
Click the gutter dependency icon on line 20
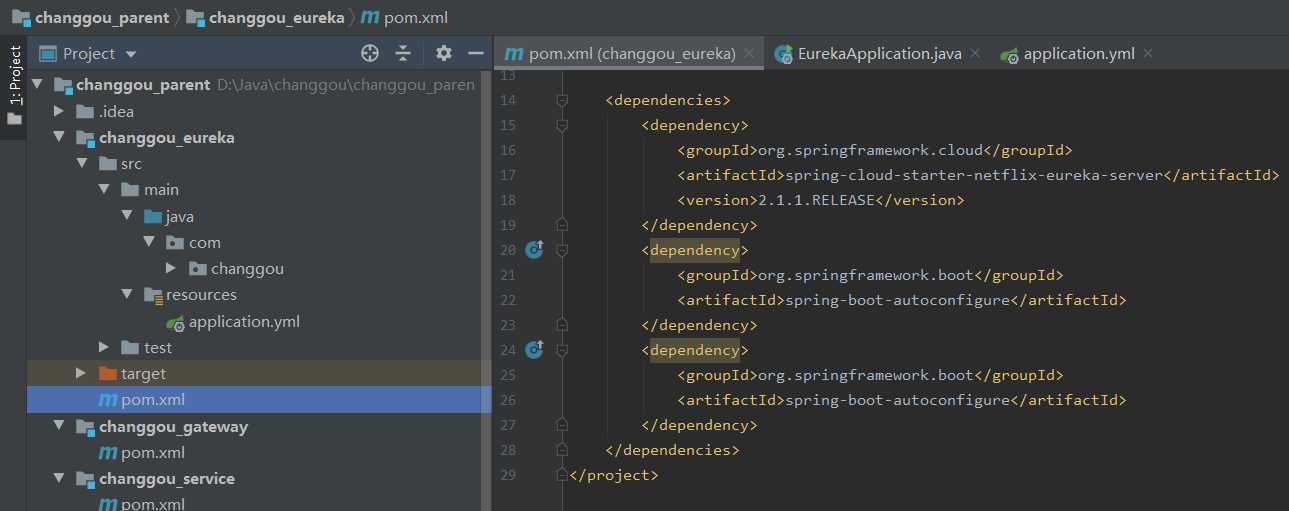pos(534,249)
